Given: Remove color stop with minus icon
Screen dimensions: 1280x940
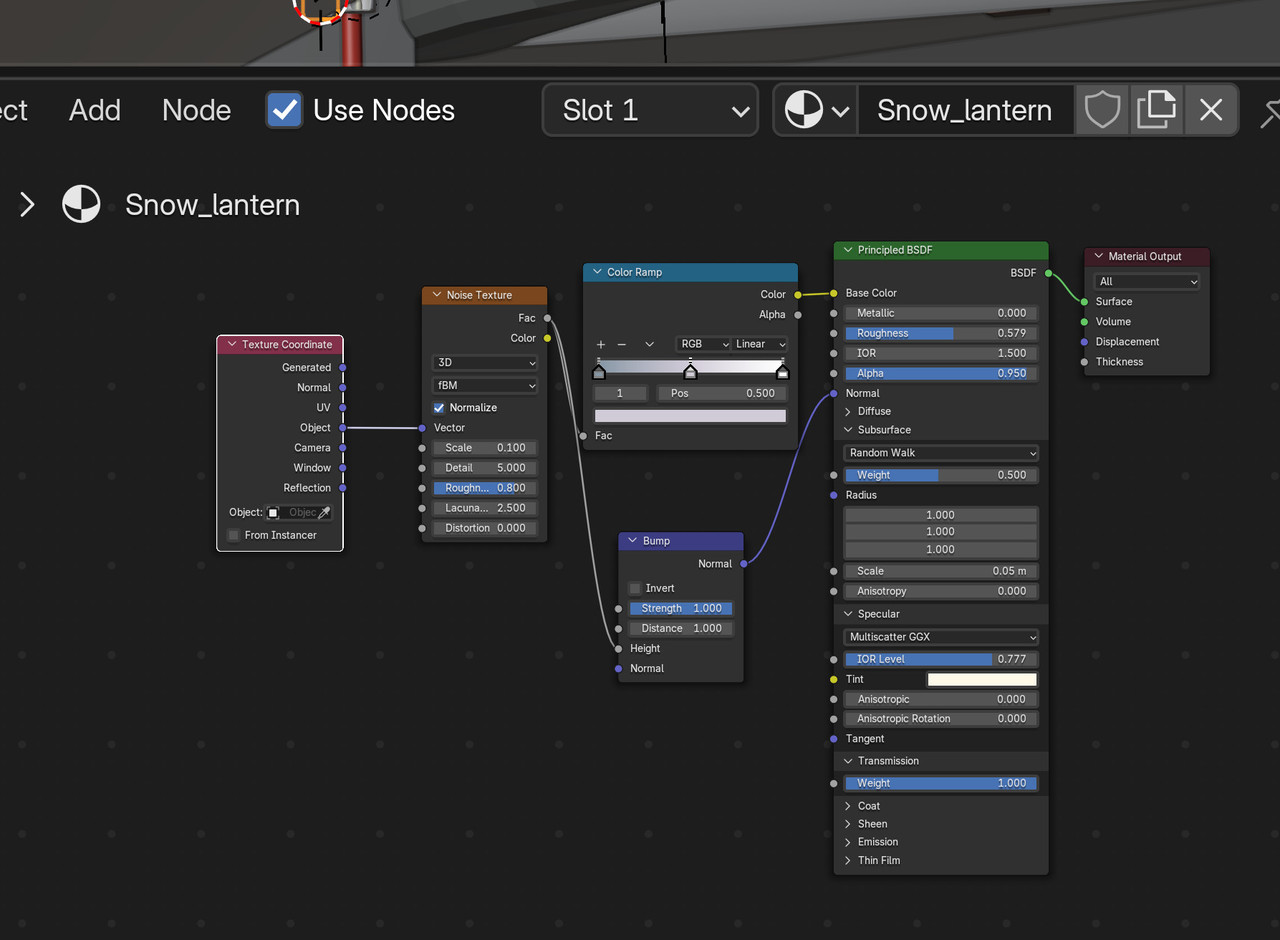Looking at the screenshot, I should 622,344.
